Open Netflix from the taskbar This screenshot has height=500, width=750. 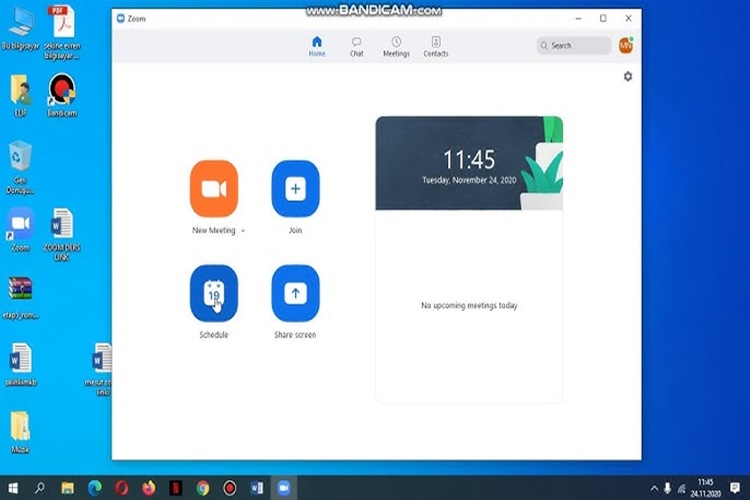click(x=176, y=488)
